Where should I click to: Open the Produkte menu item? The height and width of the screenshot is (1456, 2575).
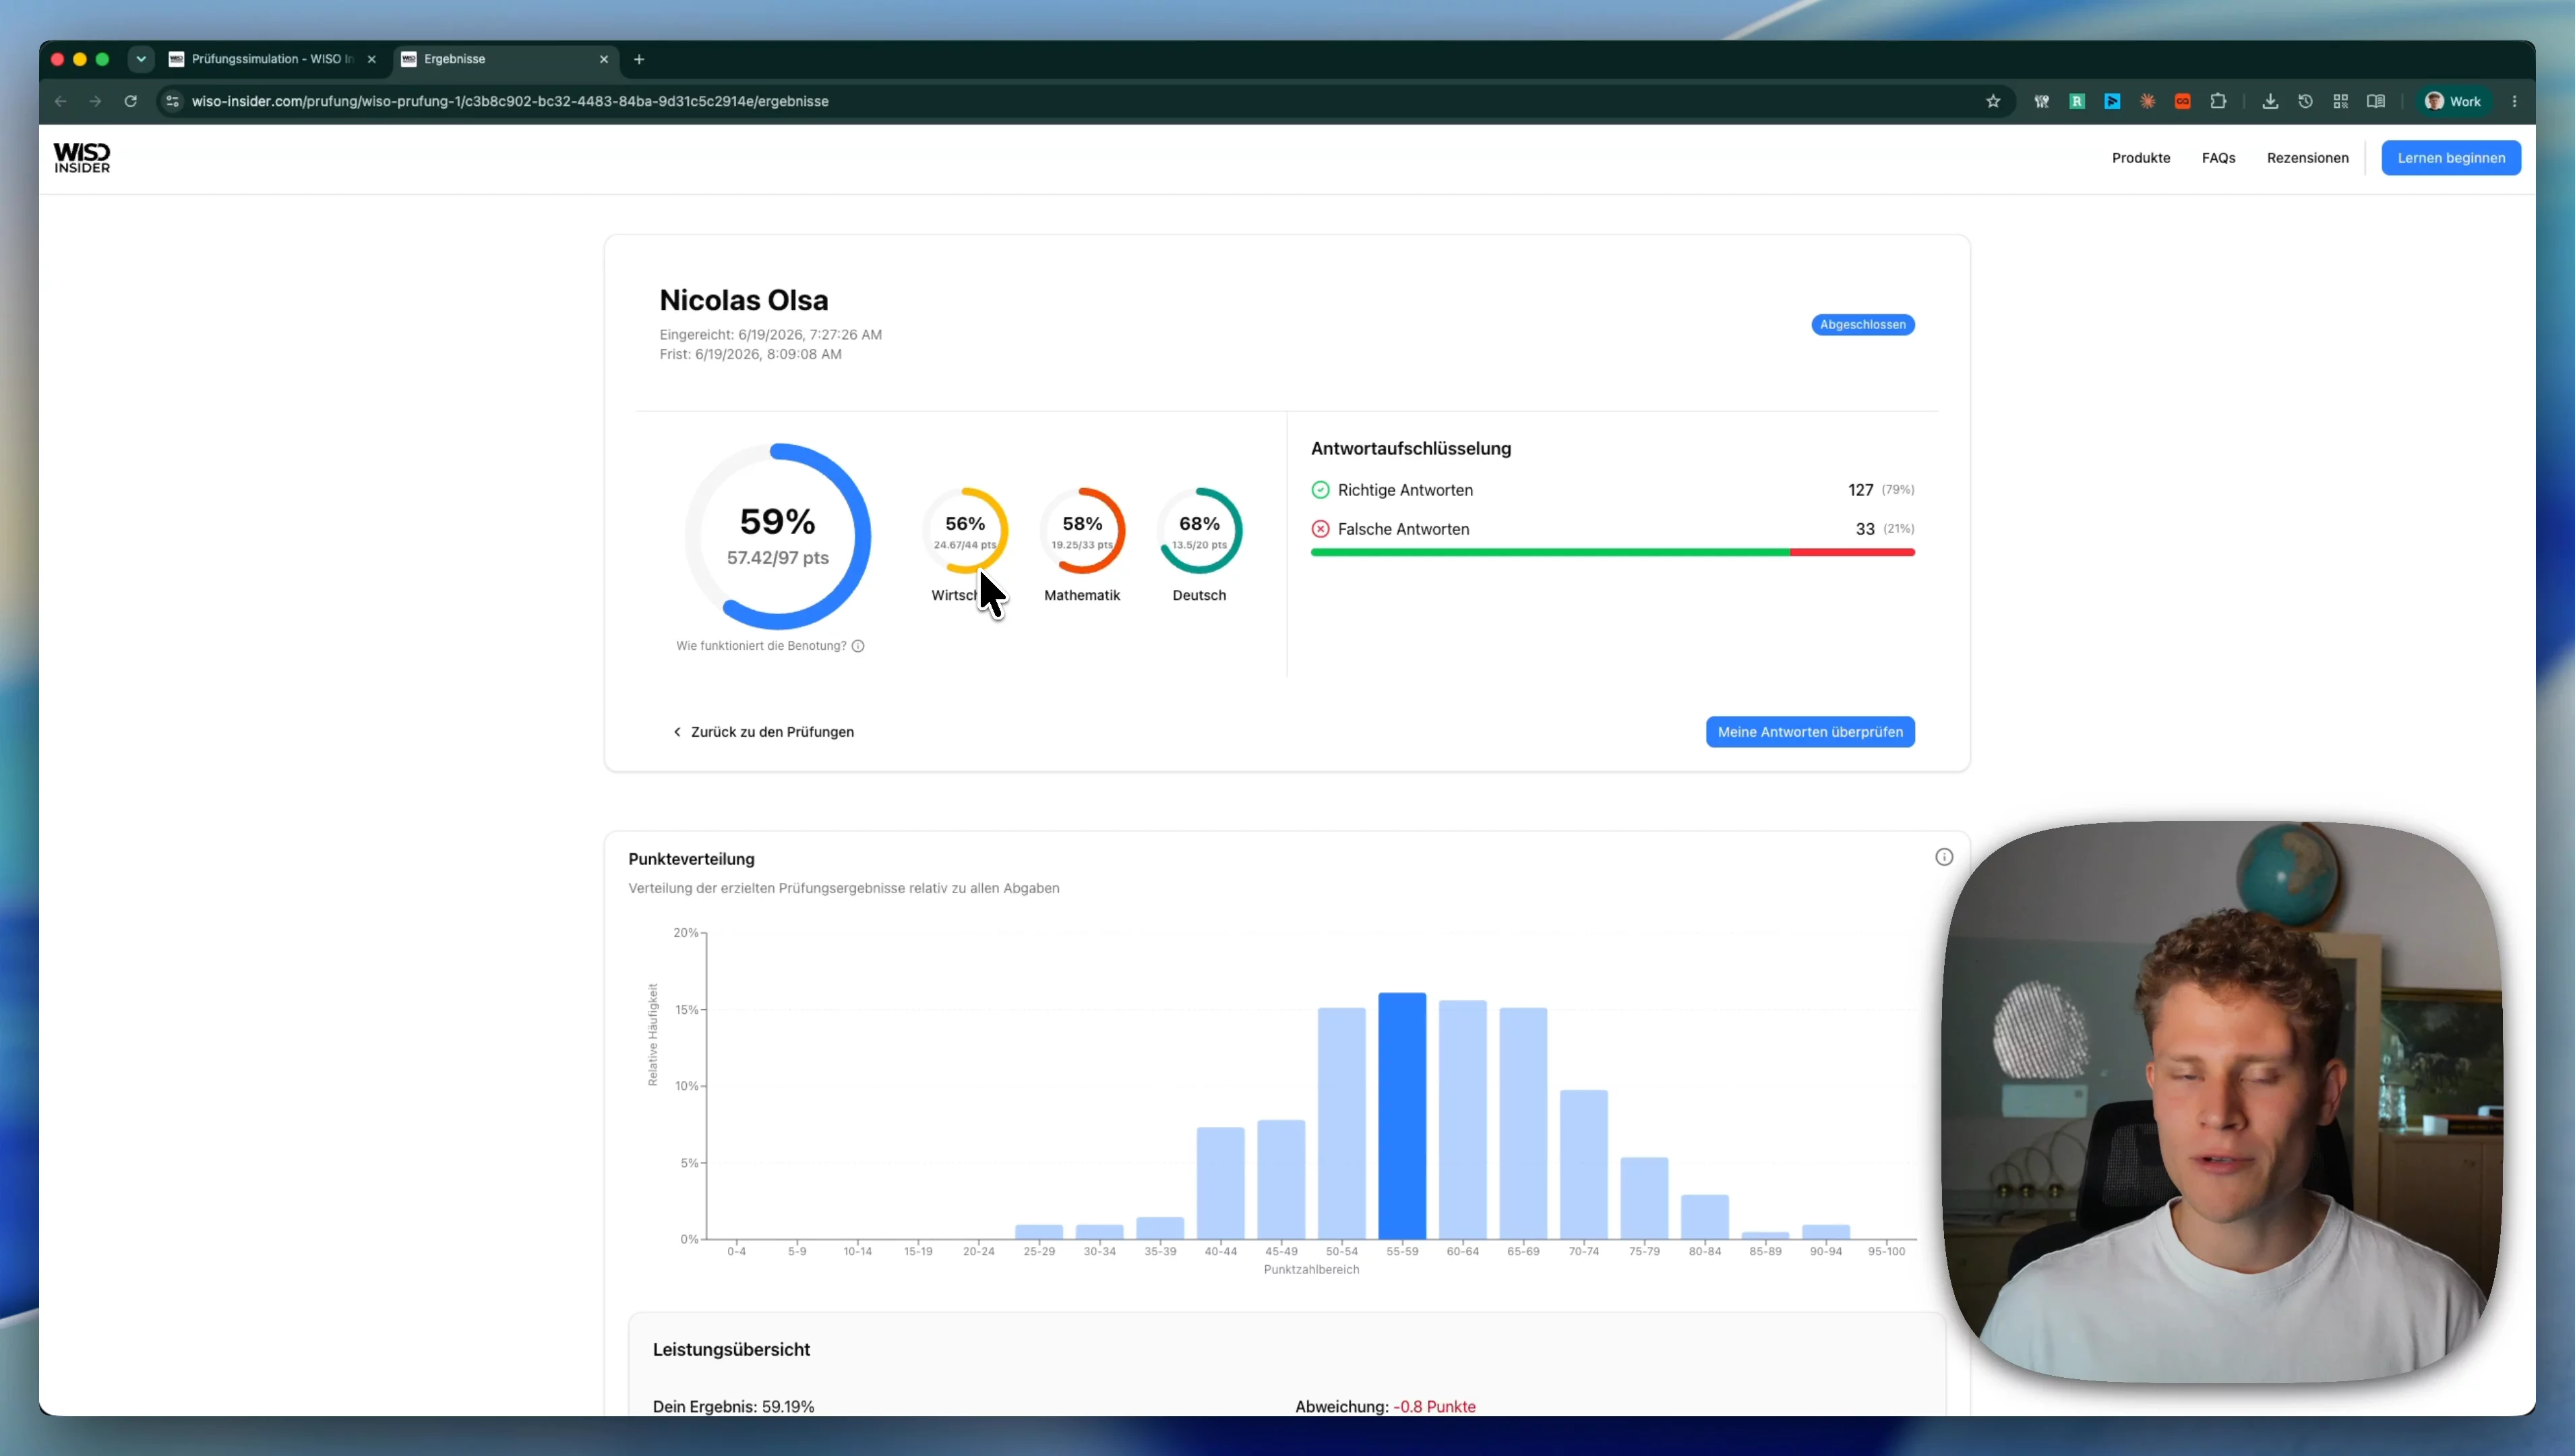2141,158
